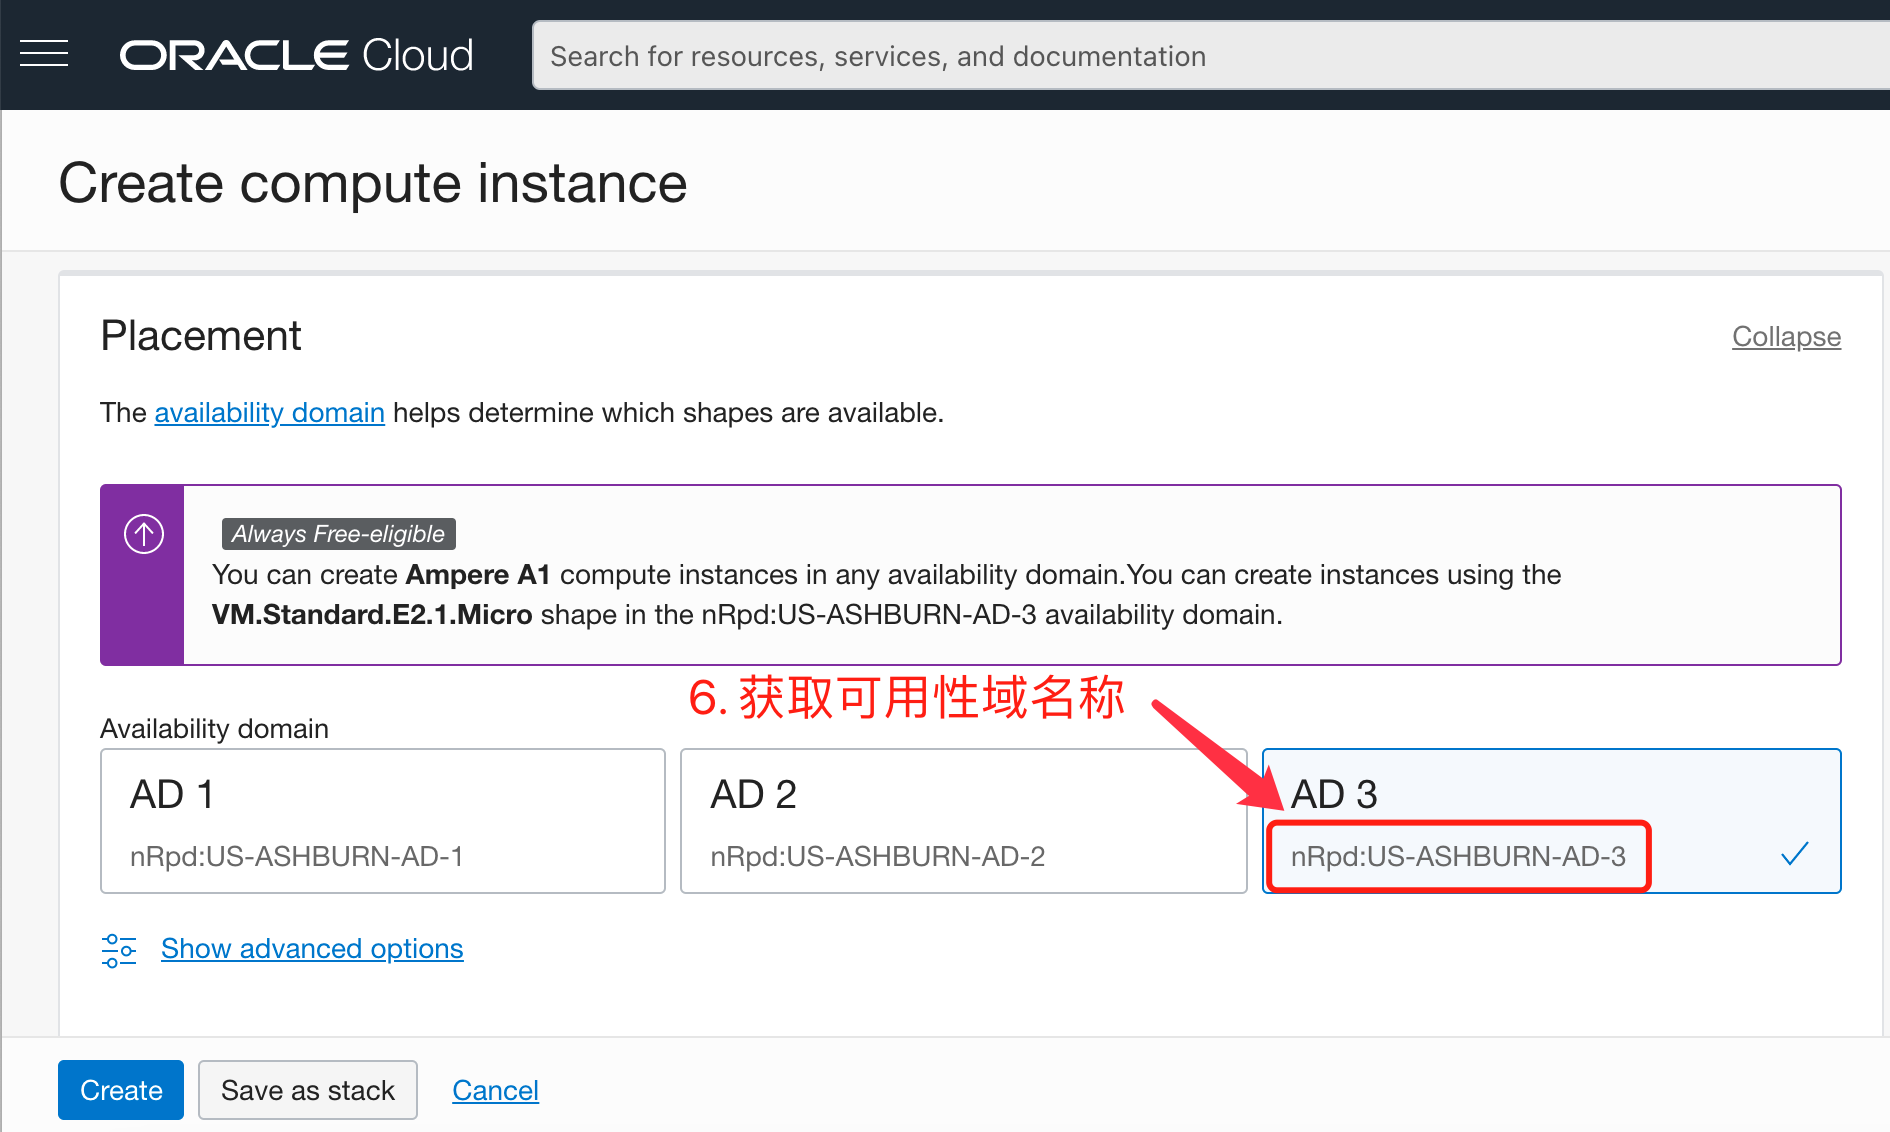
Task: Click the upward arrow info icon
Action: [144, 534]
